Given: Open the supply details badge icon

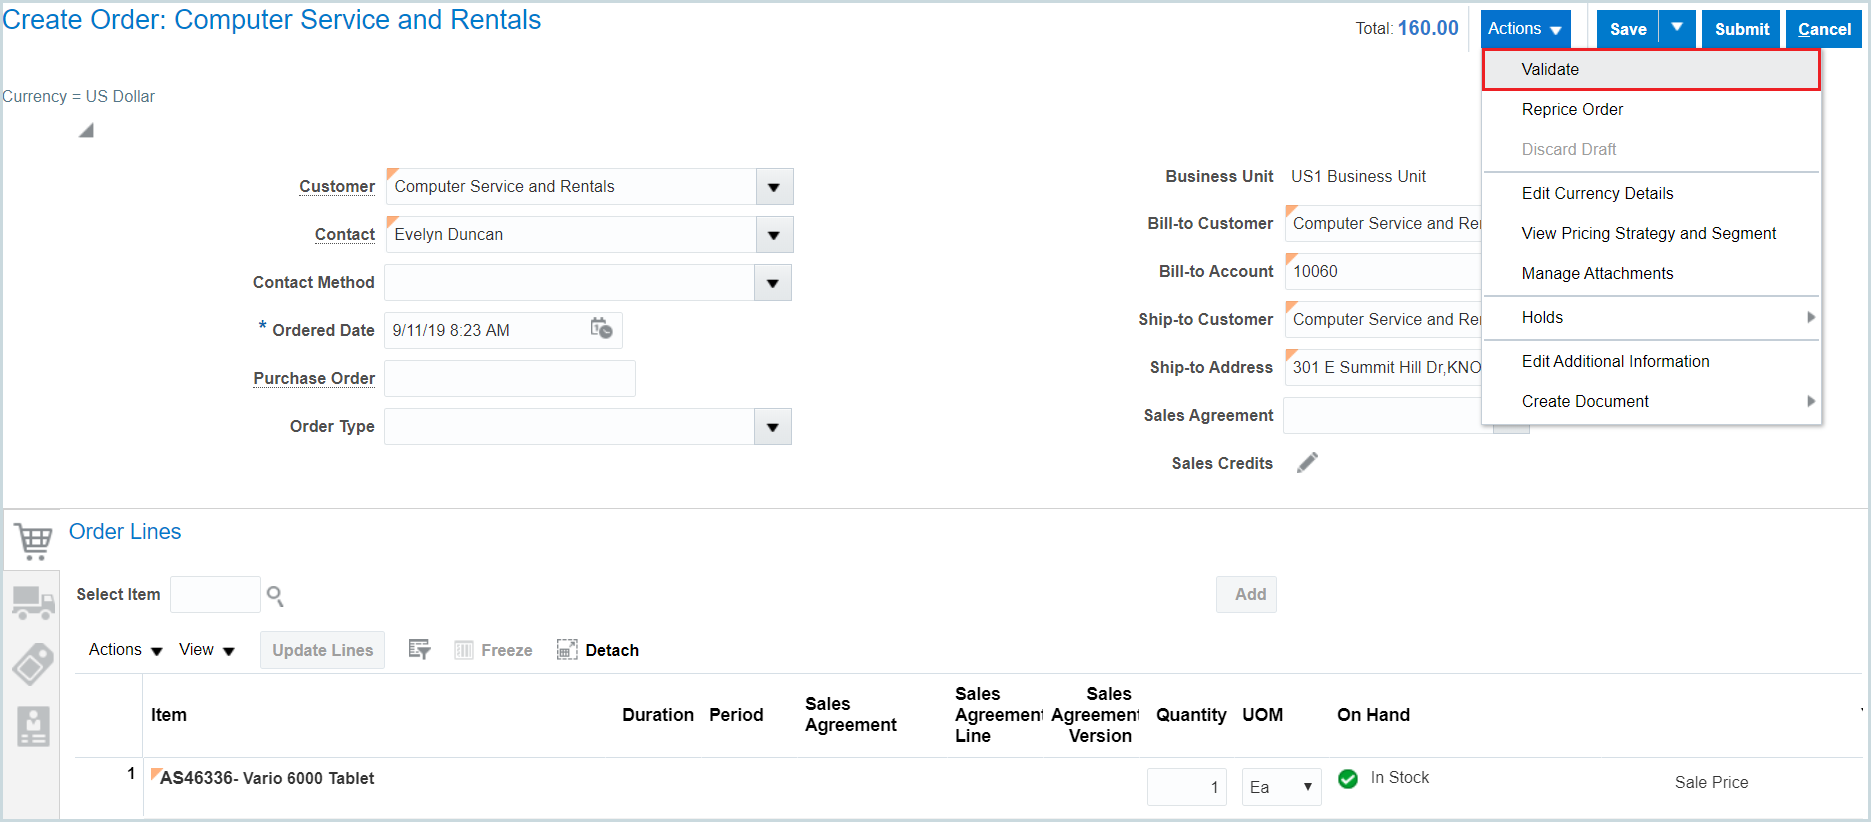Looking at the screenshot, I should click(x=33, y=726).
